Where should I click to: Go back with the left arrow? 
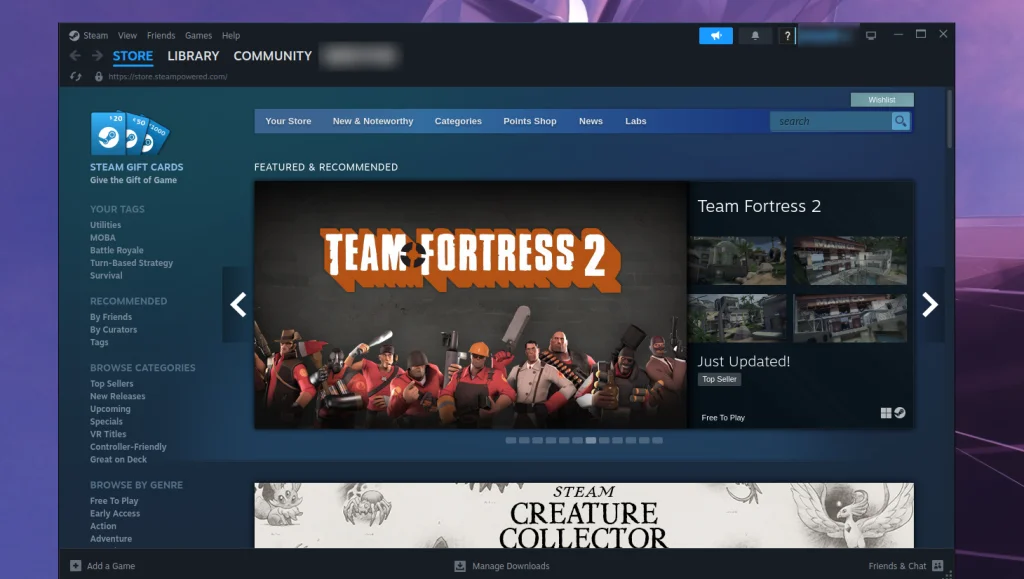click(75, 56)
